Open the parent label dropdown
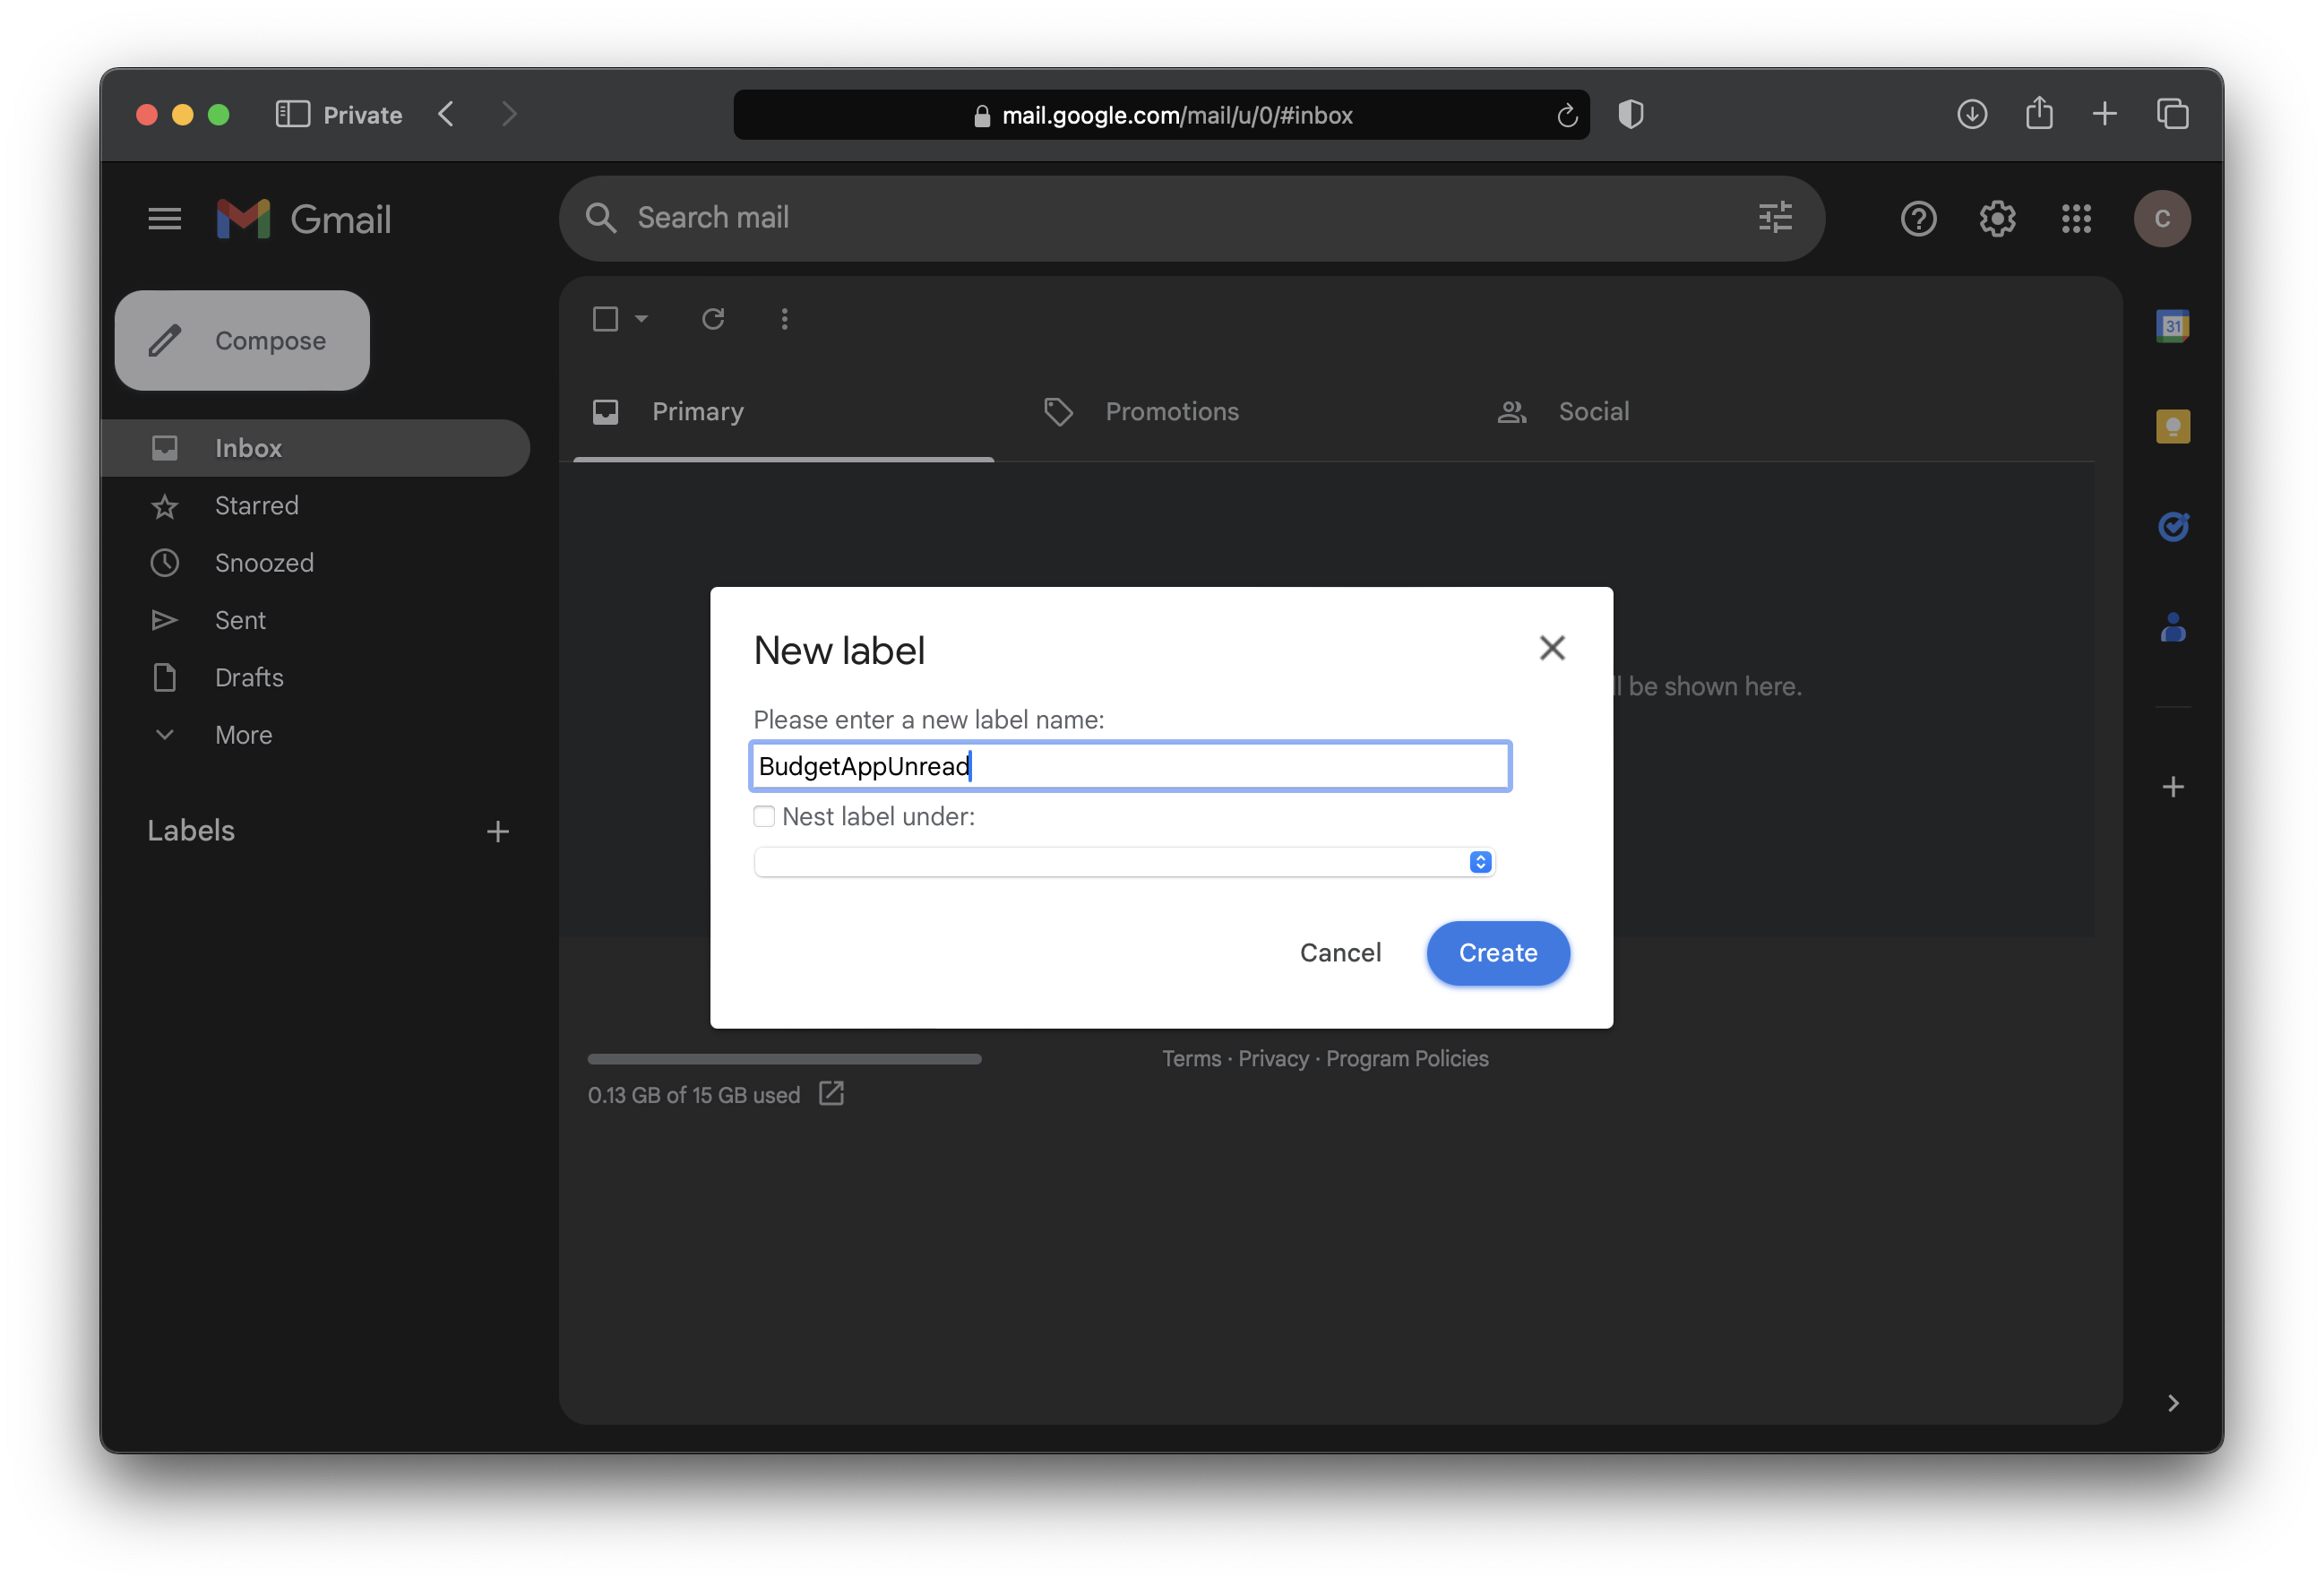Viewport: 2324px width, 1586px height. point(1124,862)
